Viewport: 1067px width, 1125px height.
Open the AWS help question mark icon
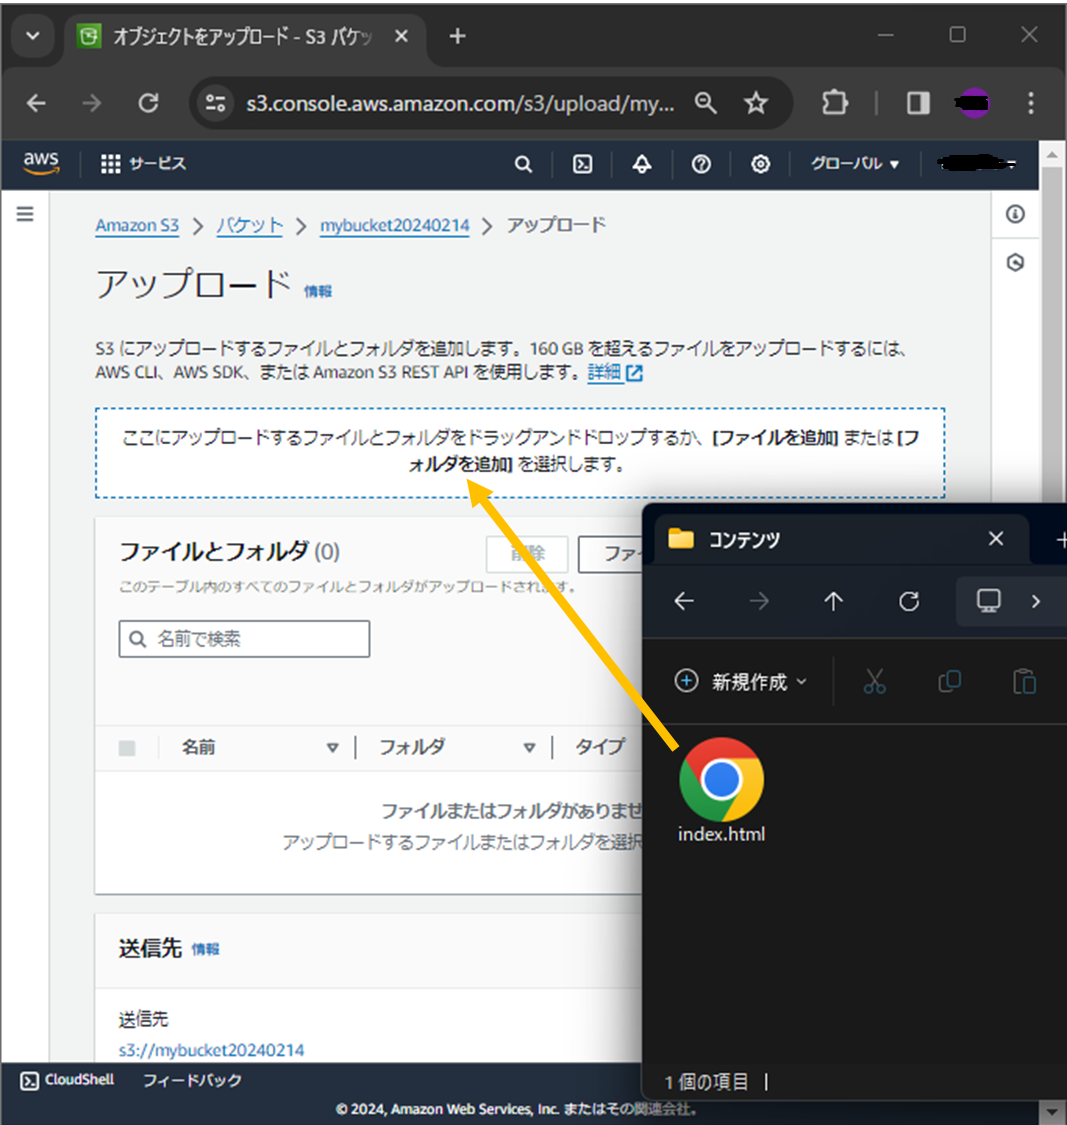701,164
